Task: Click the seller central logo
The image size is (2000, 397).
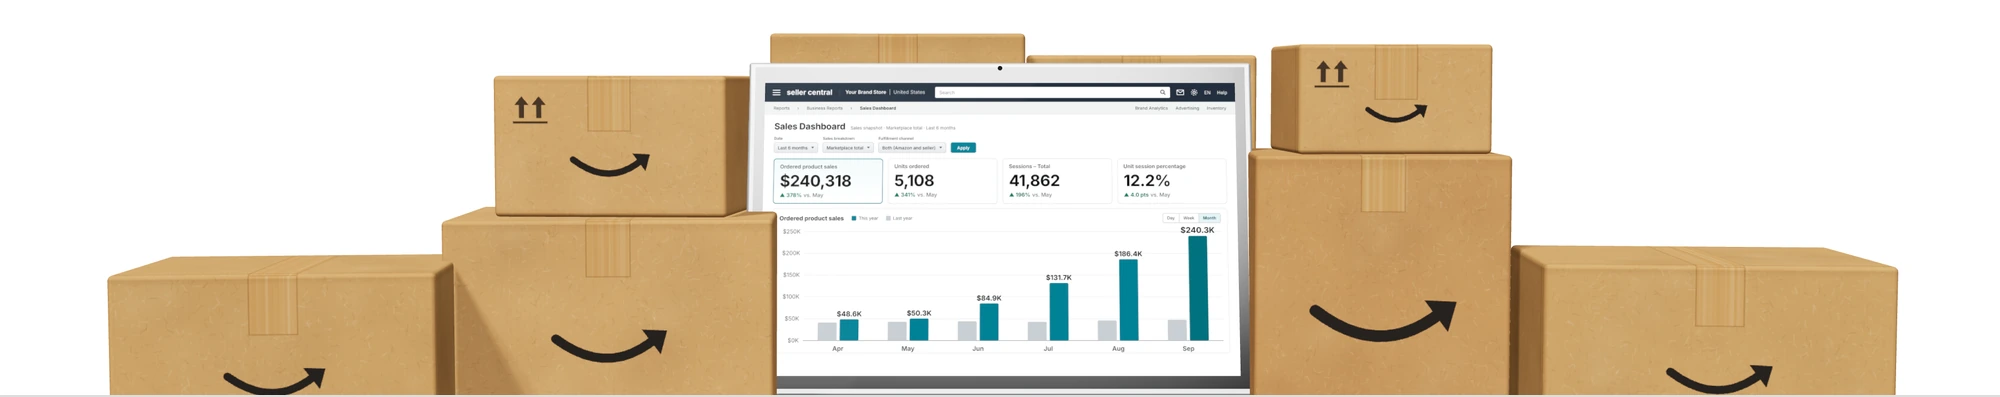Action: tap(809, 92)
